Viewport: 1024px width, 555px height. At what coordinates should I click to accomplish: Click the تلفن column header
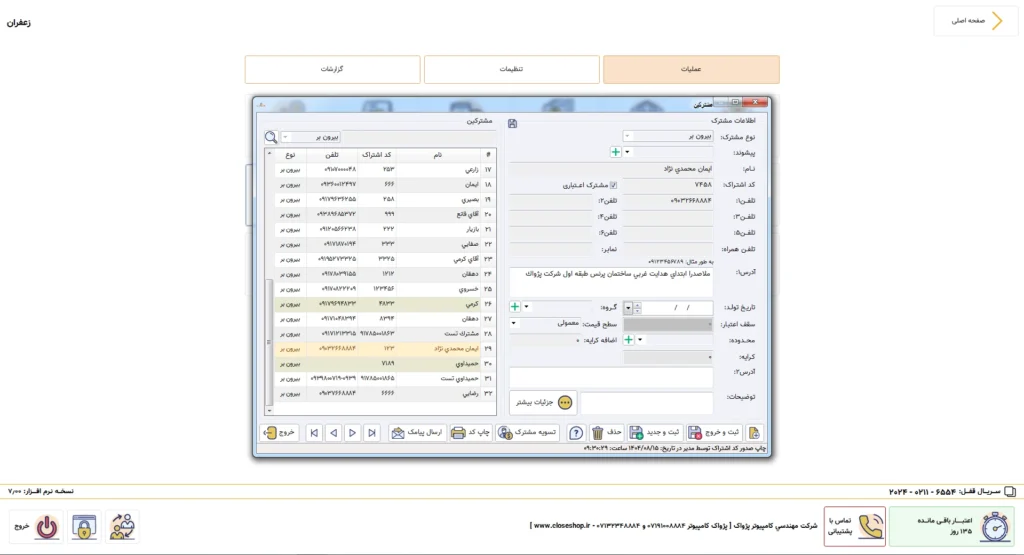(x=332, y=155)
